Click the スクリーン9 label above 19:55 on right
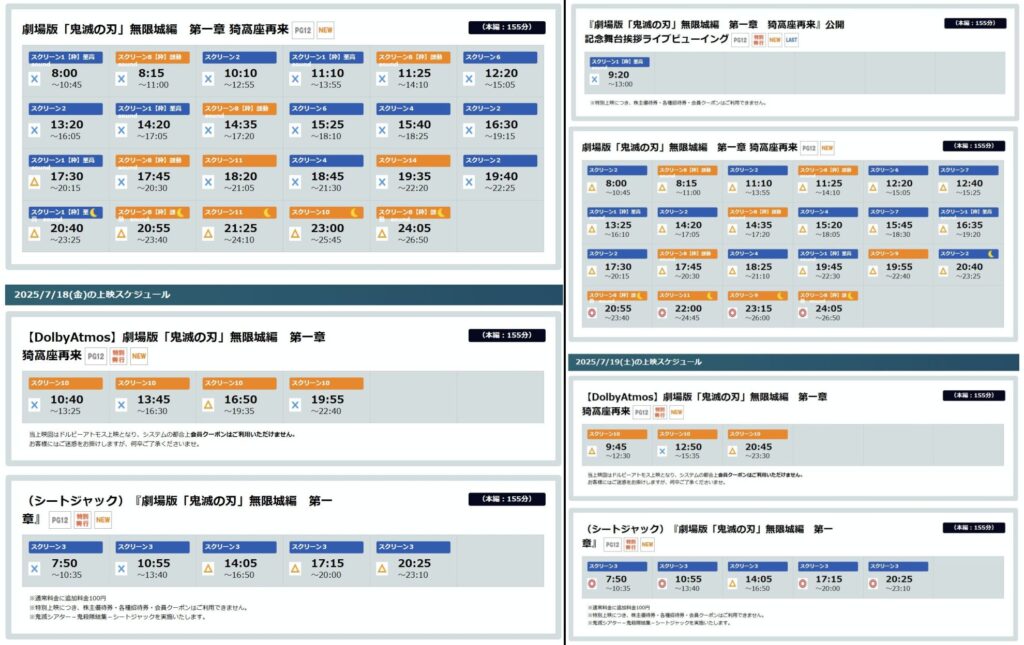This screenshot has width=1024, height=645. point(898,253)
